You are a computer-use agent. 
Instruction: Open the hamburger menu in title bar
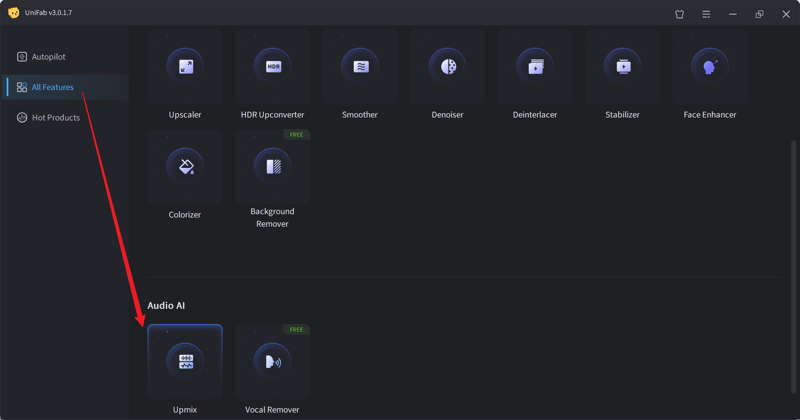[x=706, y=14]
